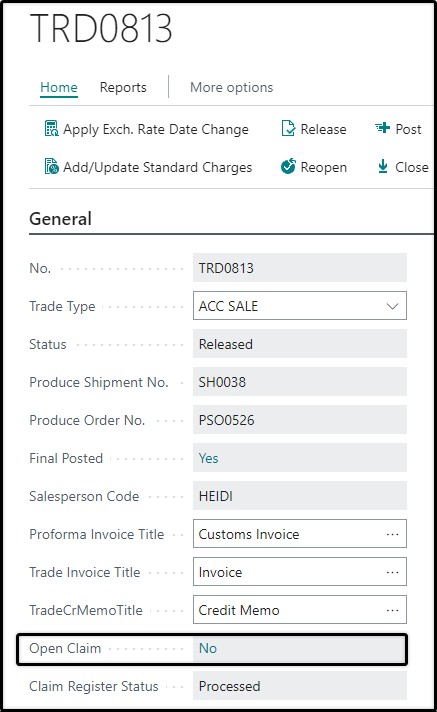Open Proforma Invoice Title lookup ellipsis
The width and height of the screenshot is (437, 712).
coord(392,534)
